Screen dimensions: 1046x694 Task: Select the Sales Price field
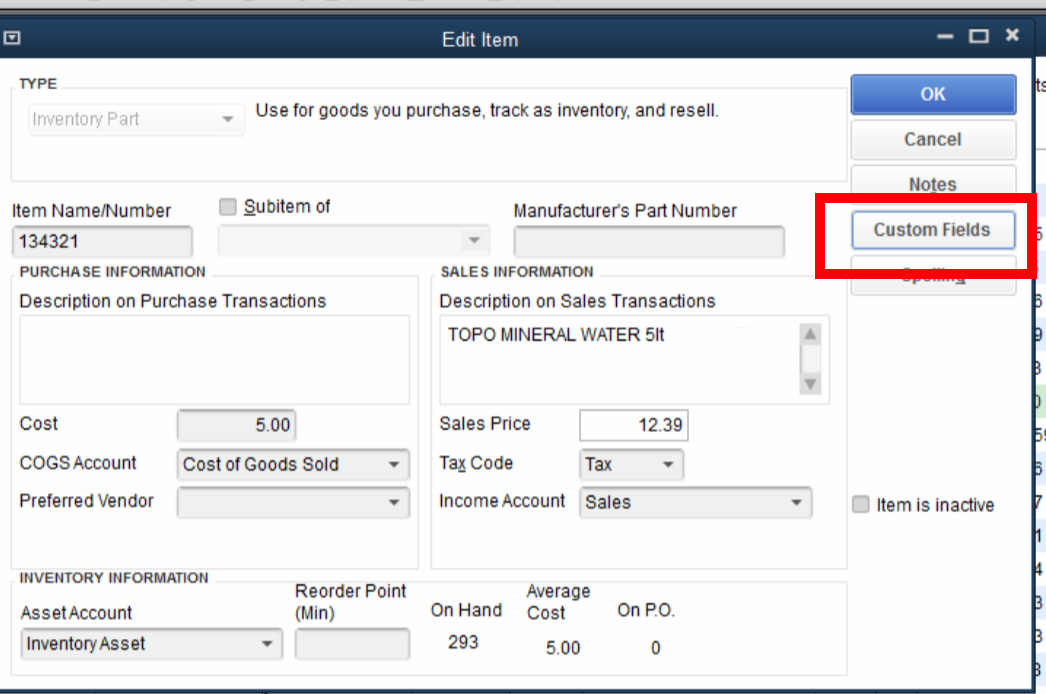click(x=633, y=425)
